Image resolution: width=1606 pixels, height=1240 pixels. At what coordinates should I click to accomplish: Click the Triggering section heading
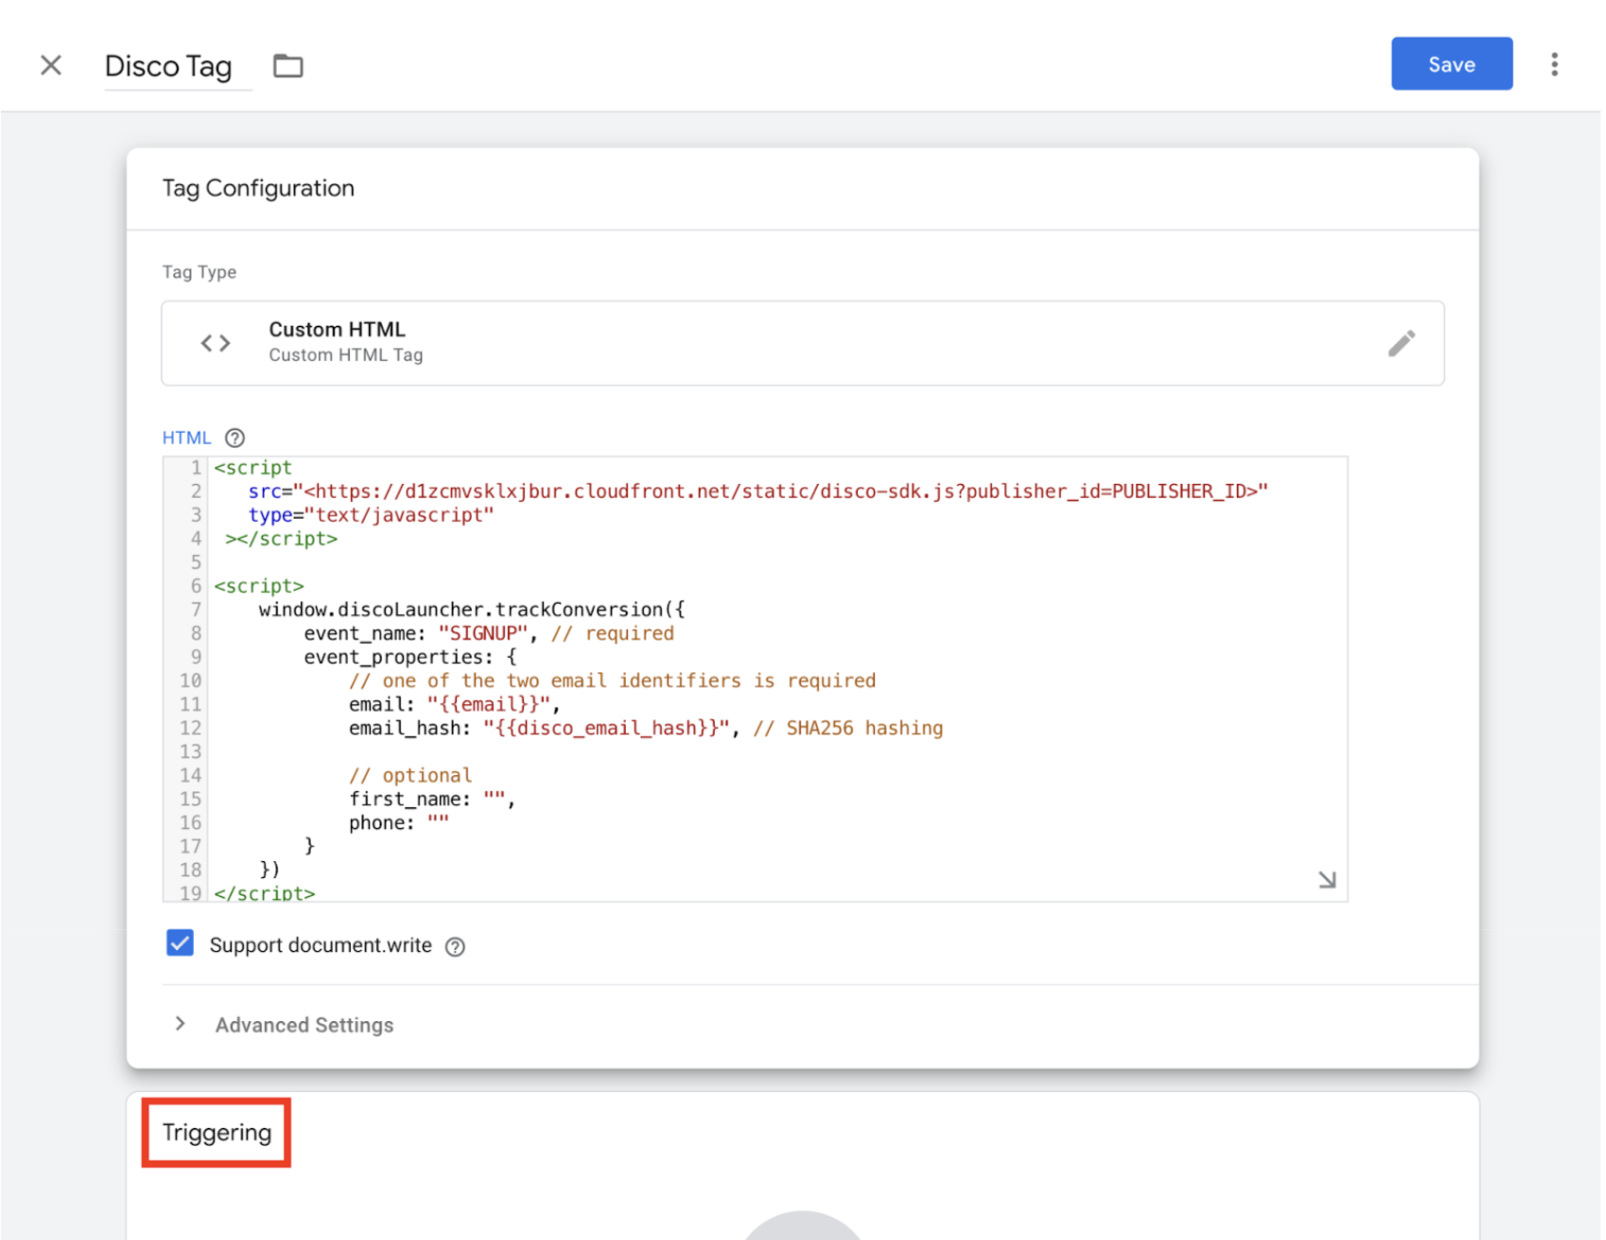coord(217,1133)
